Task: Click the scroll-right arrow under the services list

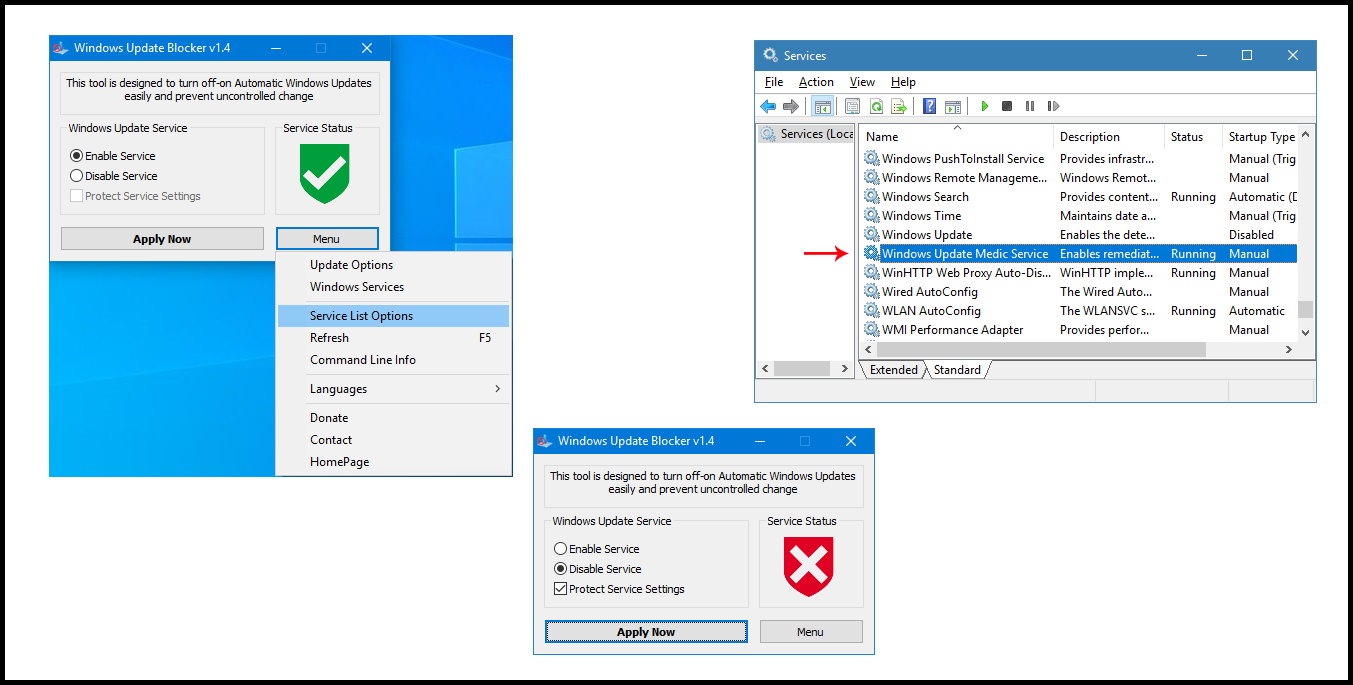Action: pyautogui.click(x=1289, y=349)
